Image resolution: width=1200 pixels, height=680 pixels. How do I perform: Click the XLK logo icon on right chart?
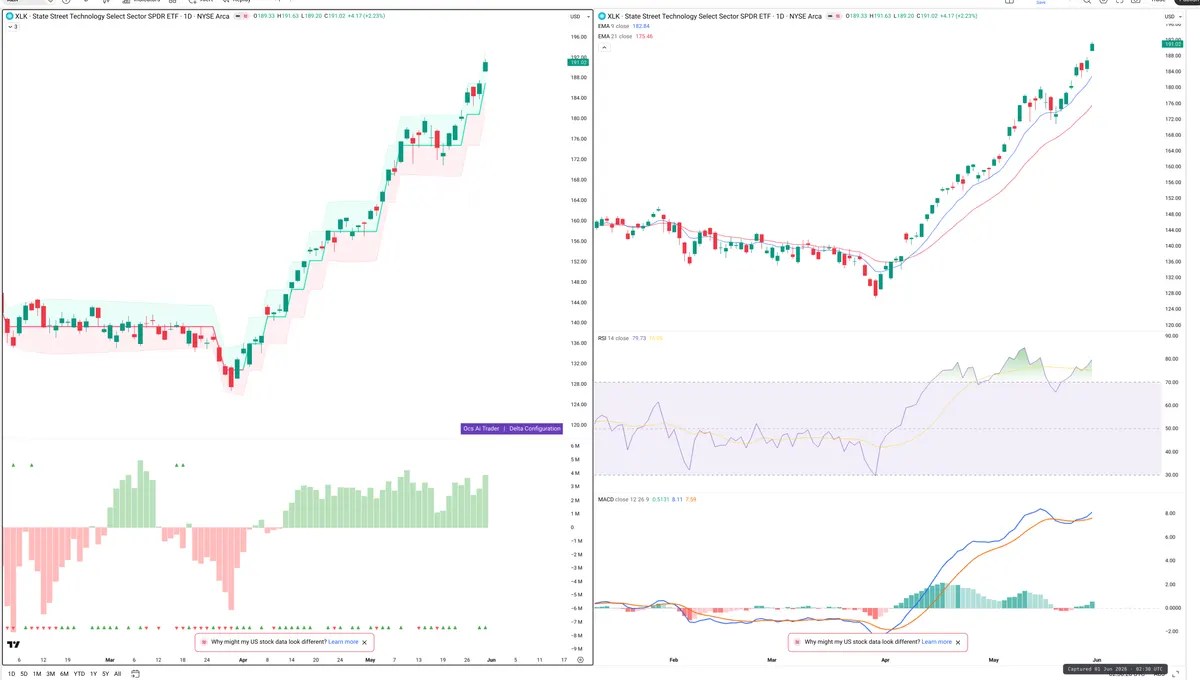point(601,17)
